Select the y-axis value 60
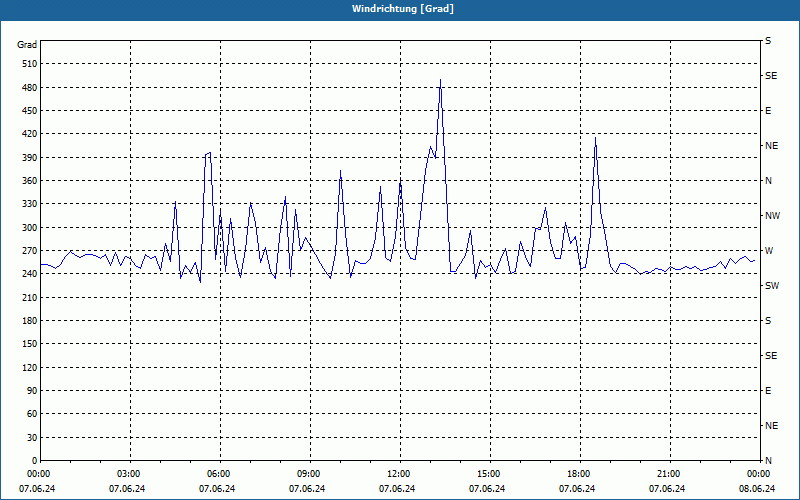Image resolution: width=800 pixels, height=500 pixels. [x=32, y=414]
